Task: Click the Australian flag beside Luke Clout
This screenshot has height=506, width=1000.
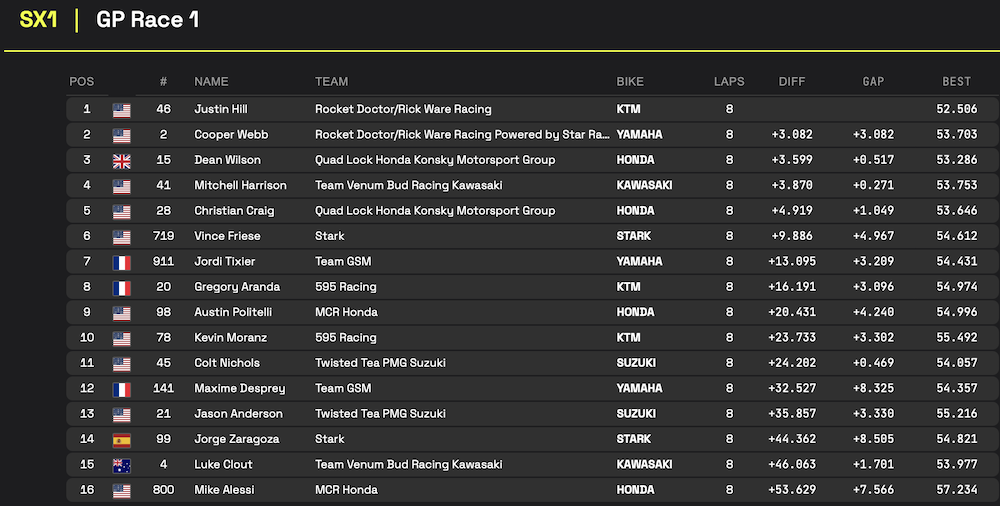Action: click(x=121, y=466)
